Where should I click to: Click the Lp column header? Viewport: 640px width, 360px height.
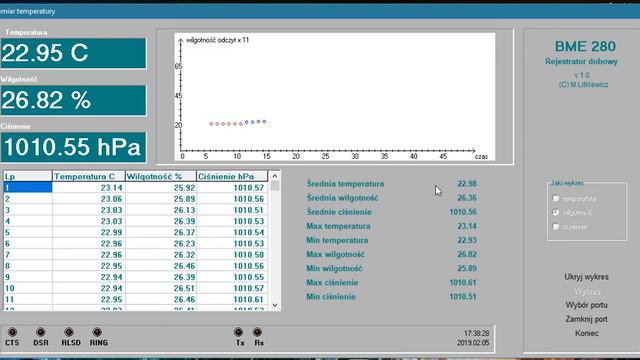click(x=28, y=176)
